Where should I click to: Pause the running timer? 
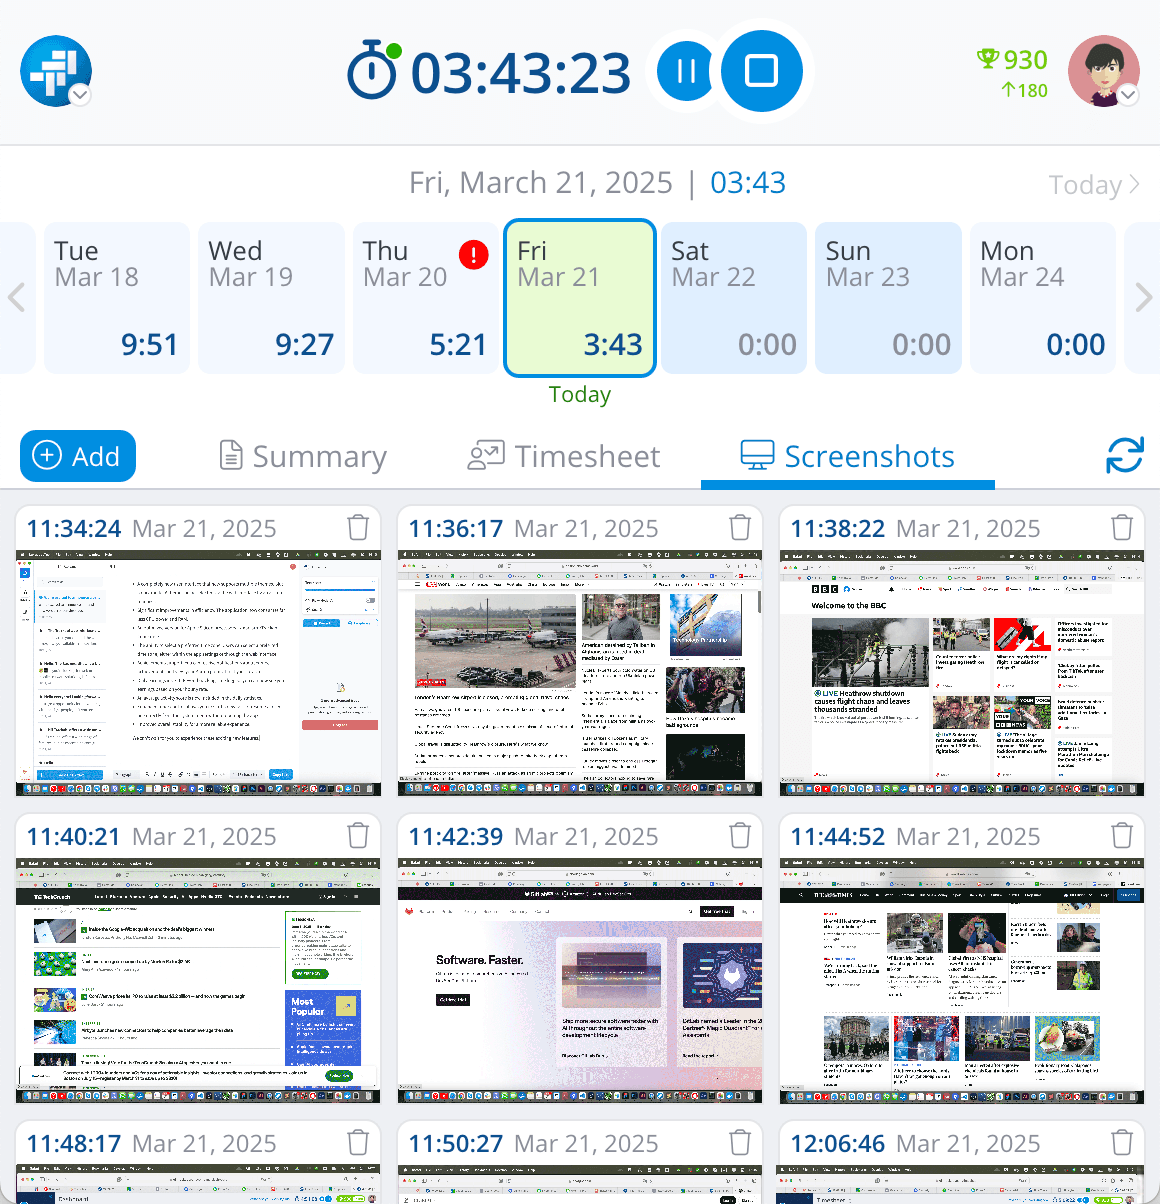coord(684,71)
